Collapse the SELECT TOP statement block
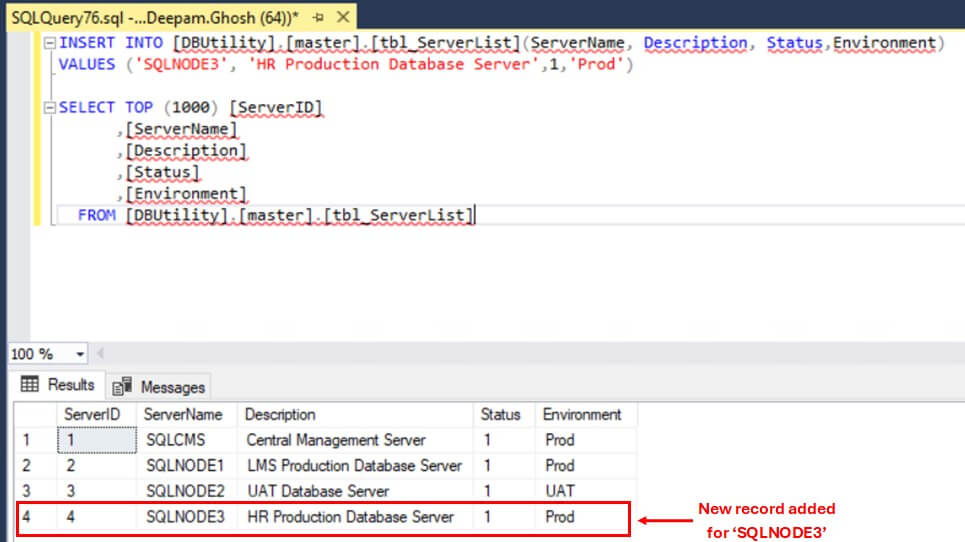The width and height of the screenshot is (965, 542). pos(48,108)
